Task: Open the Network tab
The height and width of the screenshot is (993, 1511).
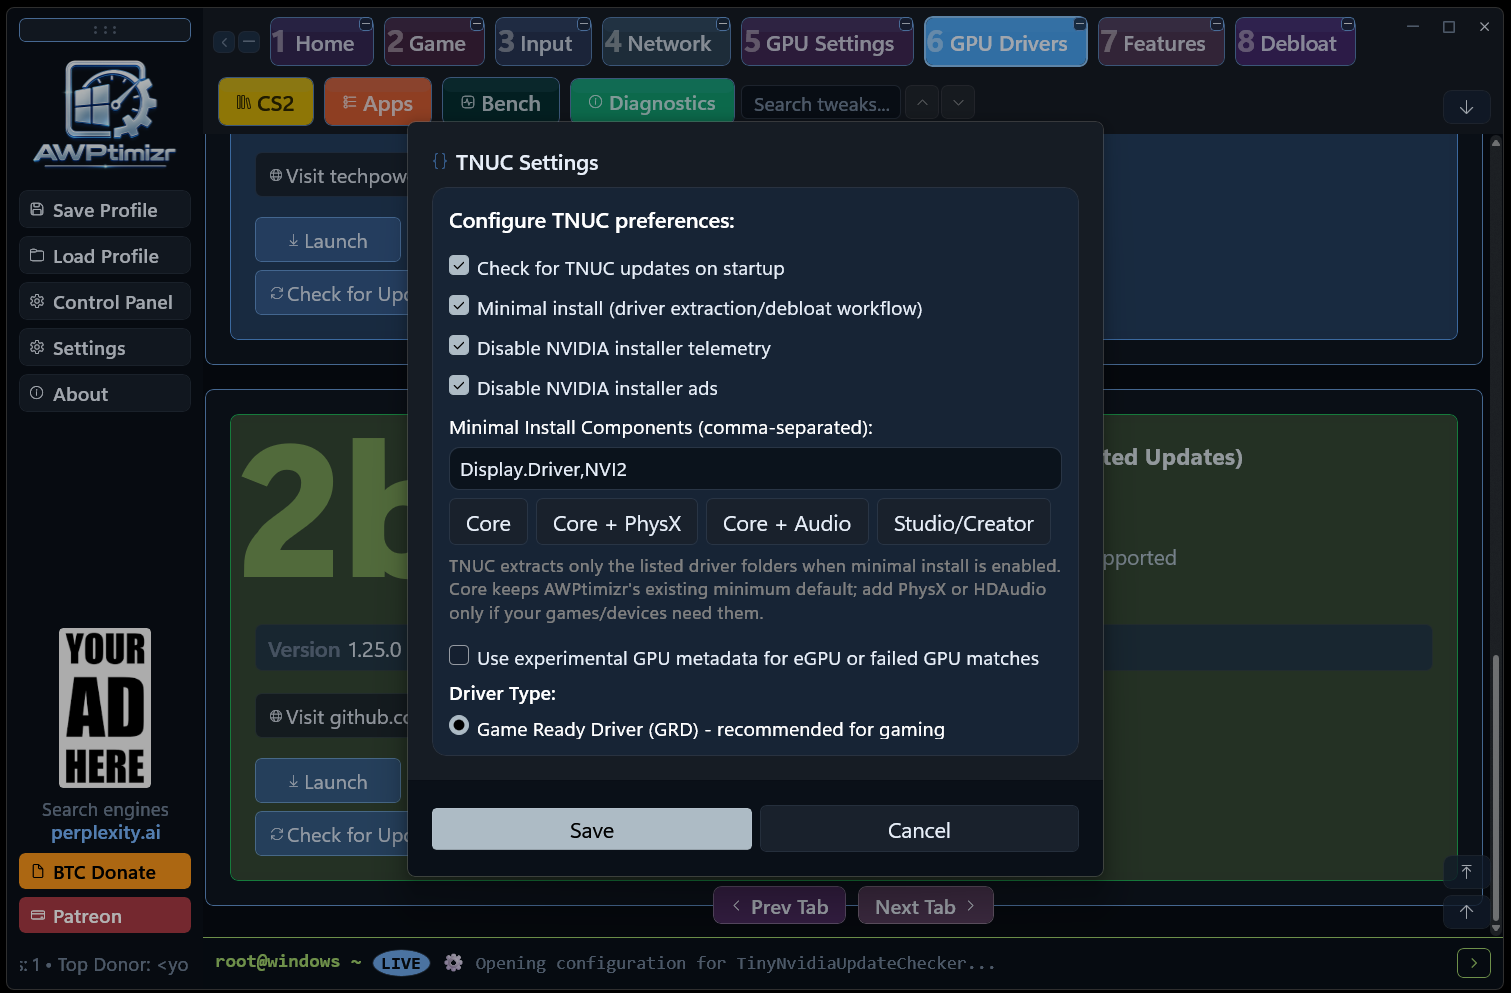Action: point(667,42)
